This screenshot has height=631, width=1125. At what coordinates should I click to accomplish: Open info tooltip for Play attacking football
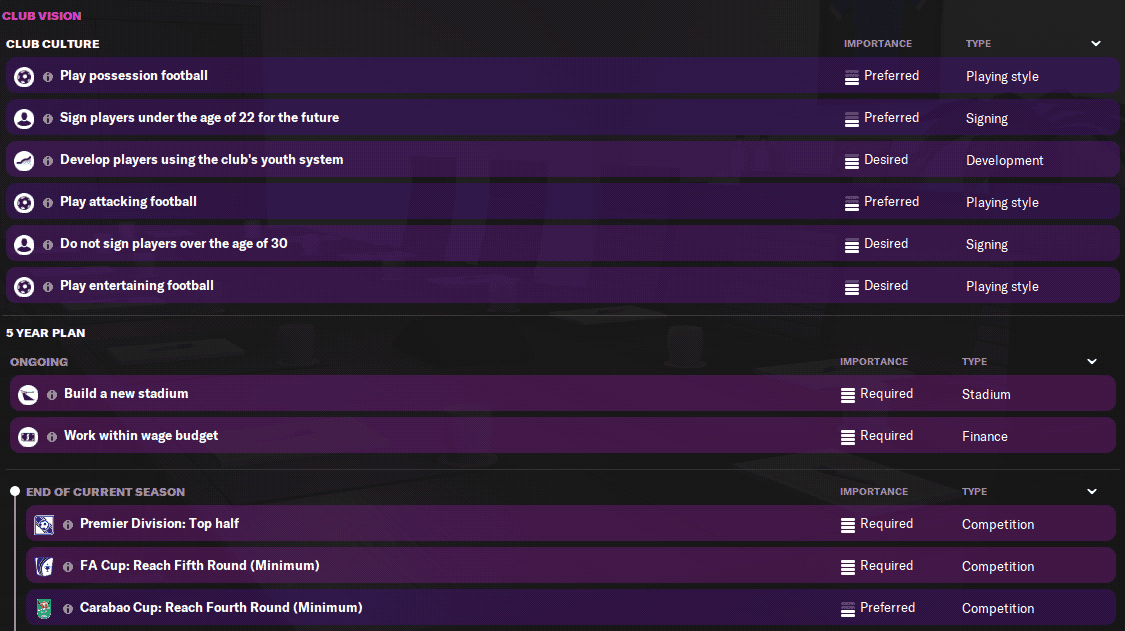(x=48, y=202)
